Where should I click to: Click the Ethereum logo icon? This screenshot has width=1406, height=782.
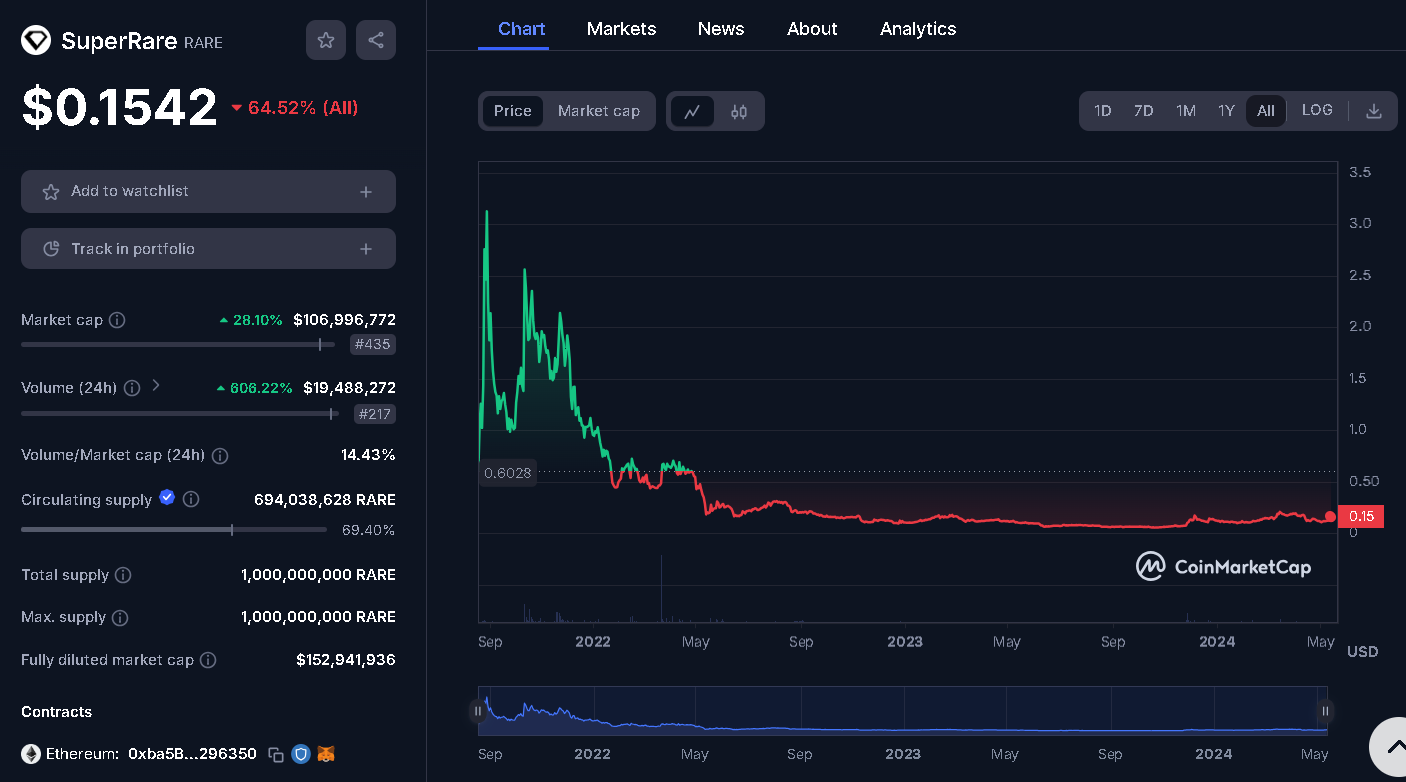coord(31,754)
